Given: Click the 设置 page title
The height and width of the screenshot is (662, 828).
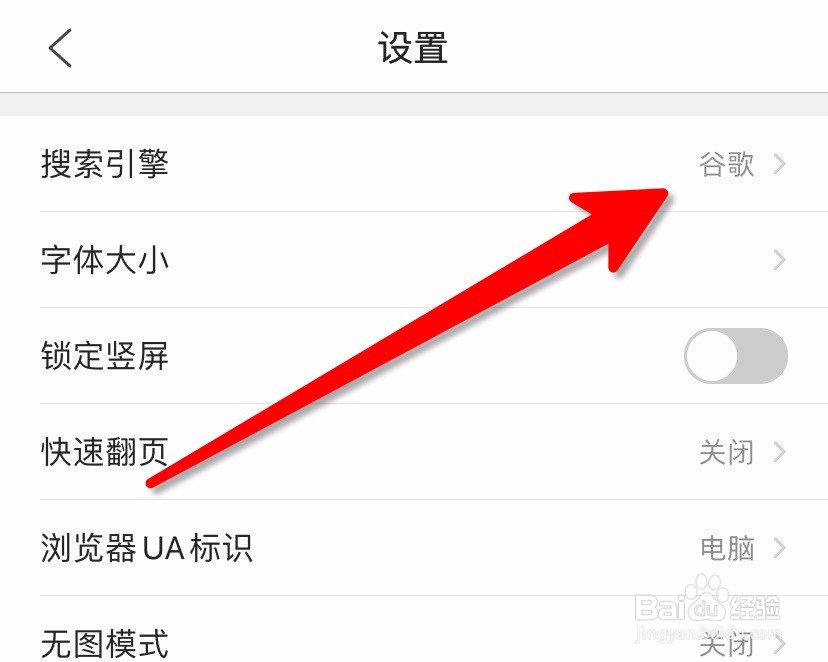Looking at the screenshot, I should click(x=413, y=48).
